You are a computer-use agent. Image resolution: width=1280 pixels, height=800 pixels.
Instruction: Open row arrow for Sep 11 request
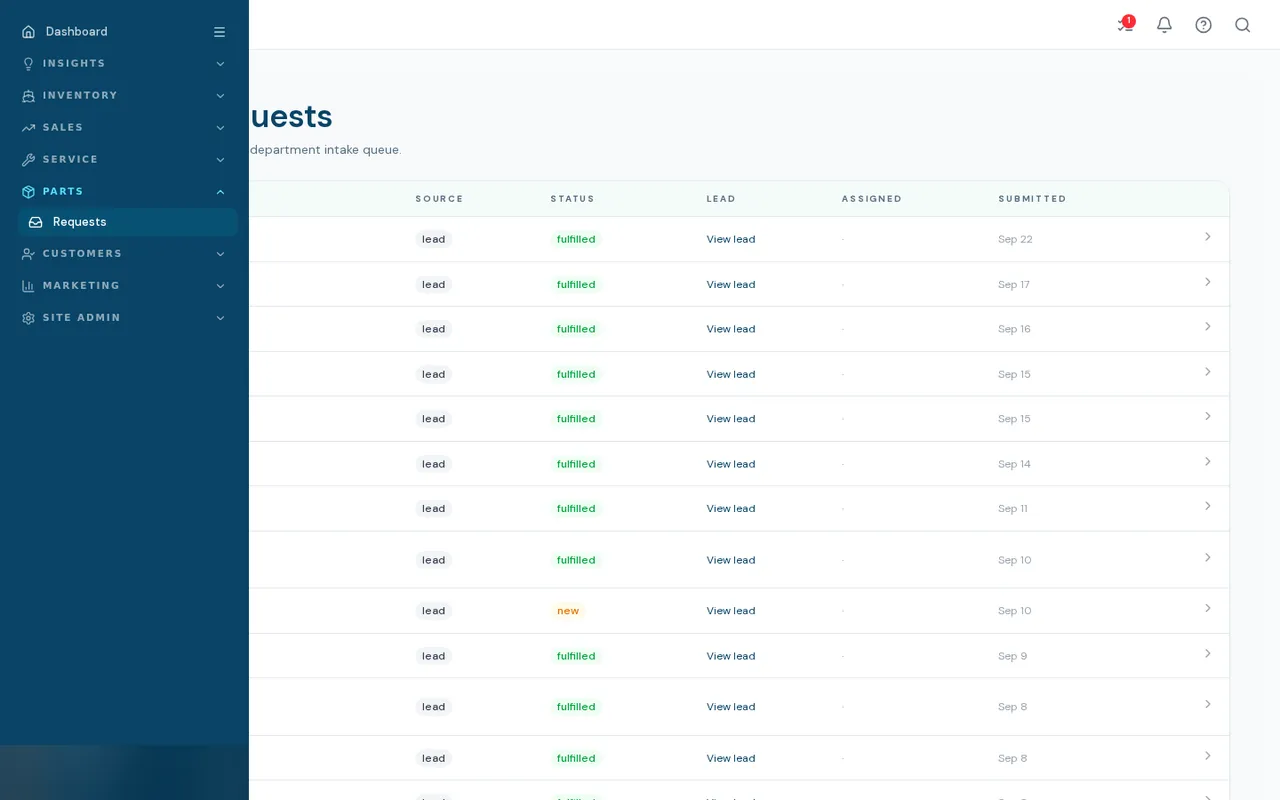(x=1207, y=506)
